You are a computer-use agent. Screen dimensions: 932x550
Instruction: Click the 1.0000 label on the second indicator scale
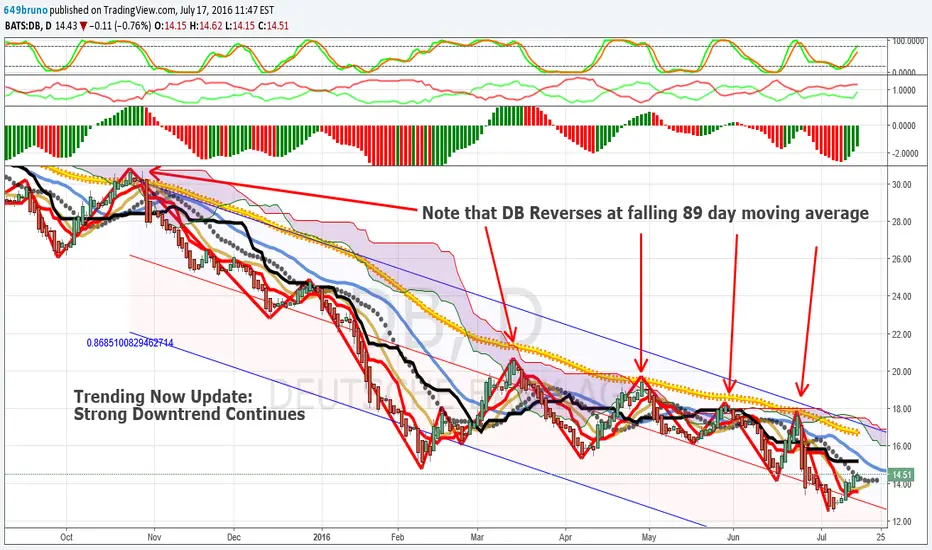pos(903,90)
